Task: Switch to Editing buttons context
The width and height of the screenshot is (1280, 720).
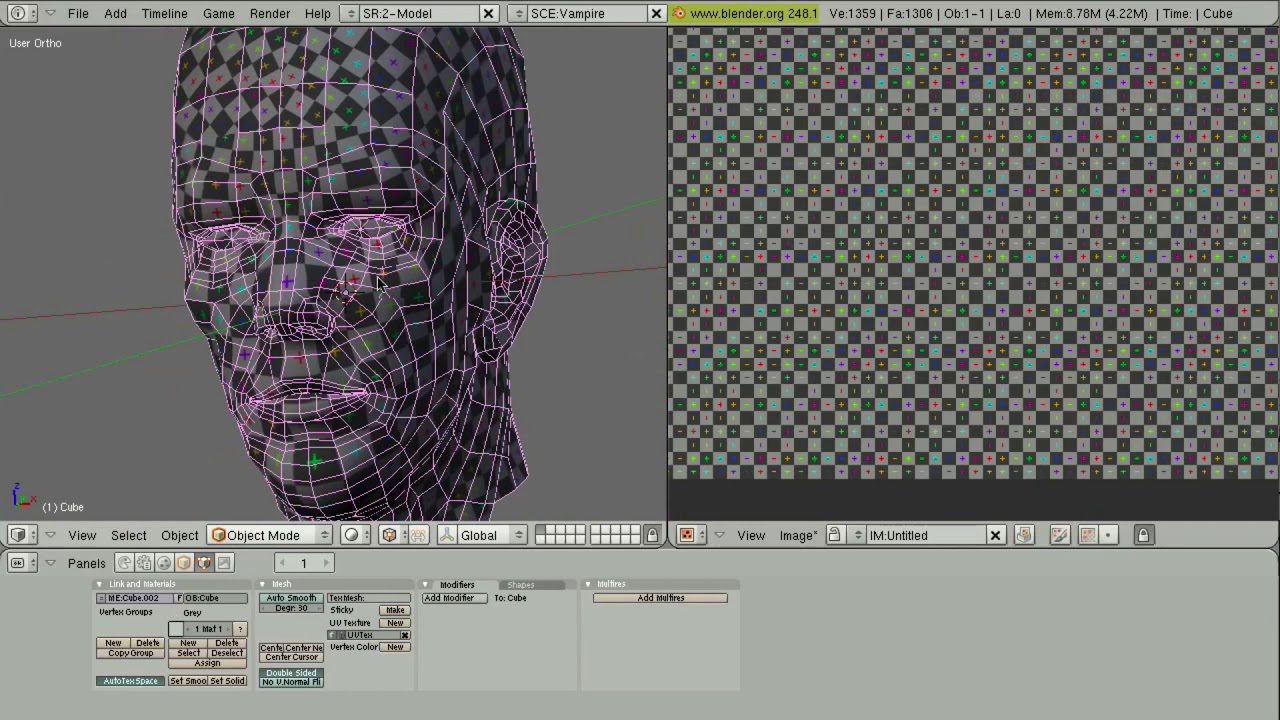Action: [204, 563]
